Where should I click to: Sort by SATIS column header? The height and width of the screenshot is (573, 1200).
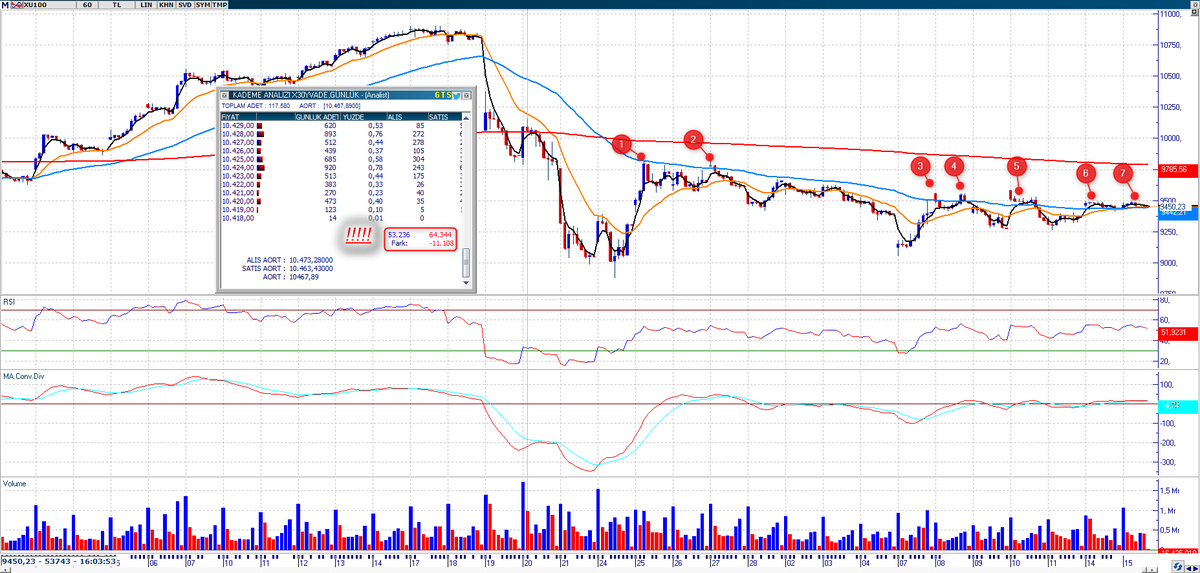click(x=445, y=117)
